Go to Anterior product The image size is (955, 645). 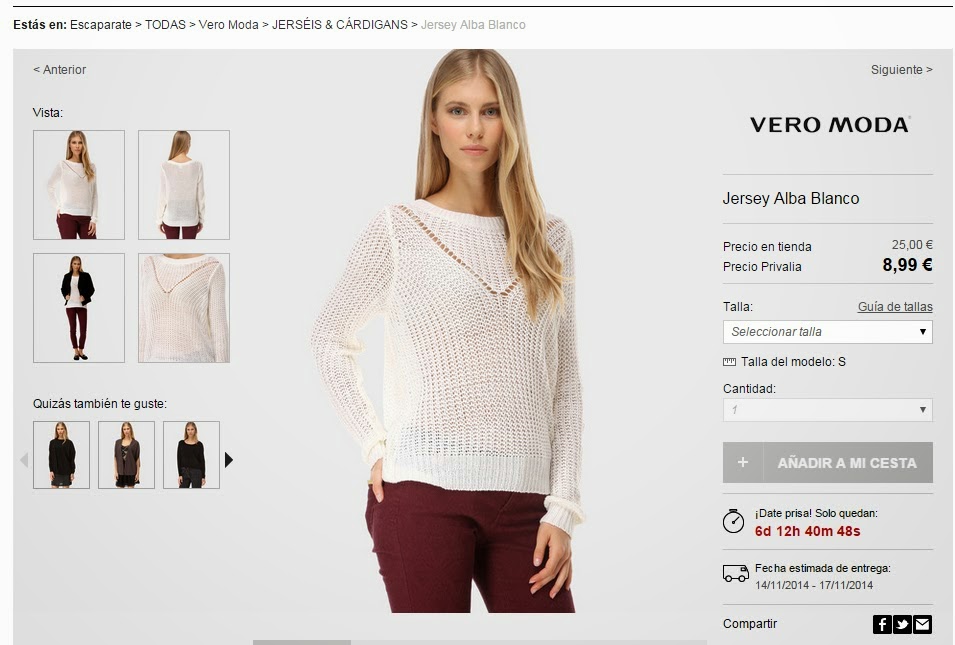[x=60, y=70]
